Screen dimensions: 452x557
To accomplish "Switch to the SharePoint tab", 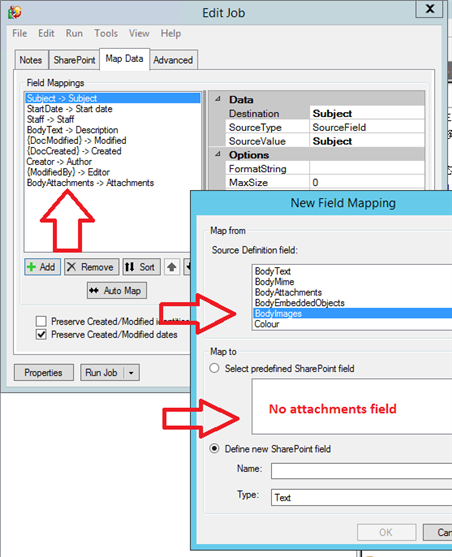I will 74,60.
